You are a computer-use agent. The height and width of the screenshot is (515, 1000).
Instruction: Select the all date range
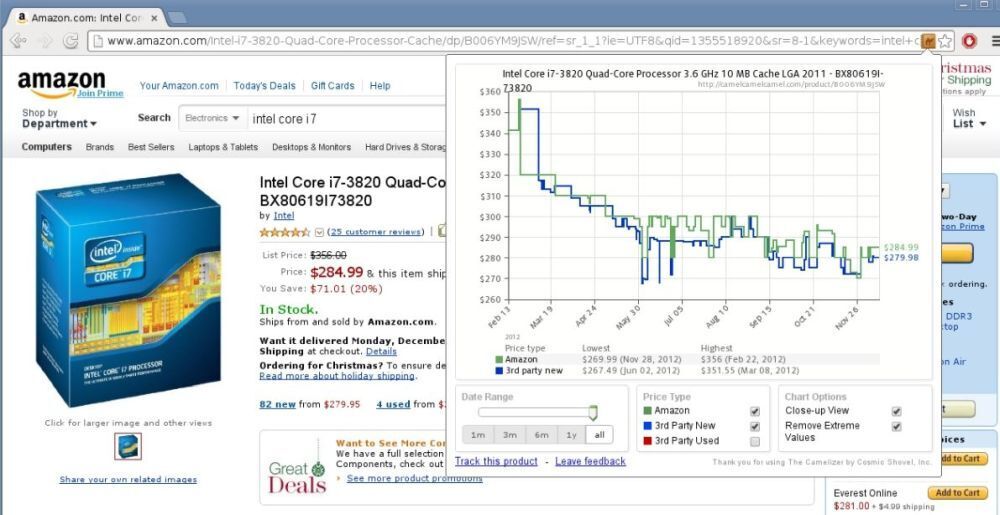click(x=599, y=435)
